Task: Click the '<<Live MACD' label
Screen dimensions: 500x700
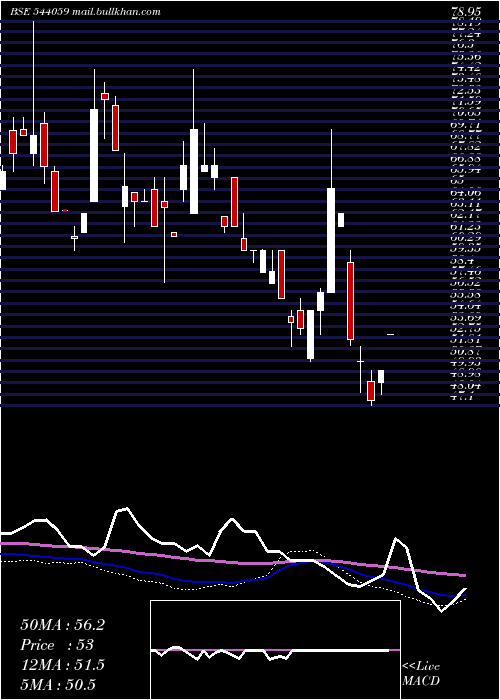Action: click(421, 674)
